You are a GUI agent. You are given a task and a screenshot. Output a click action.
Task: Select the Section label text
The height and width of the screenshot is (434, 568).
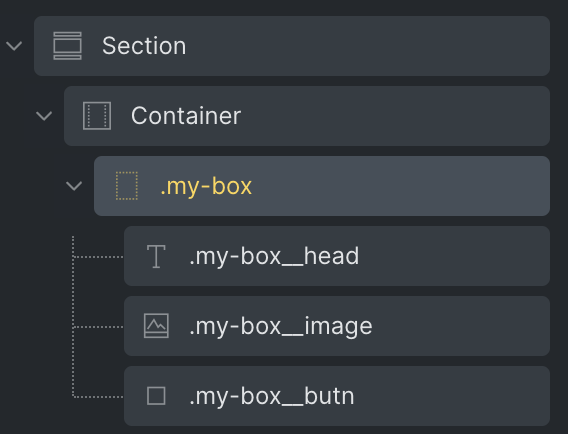click(x=144, y=46)
